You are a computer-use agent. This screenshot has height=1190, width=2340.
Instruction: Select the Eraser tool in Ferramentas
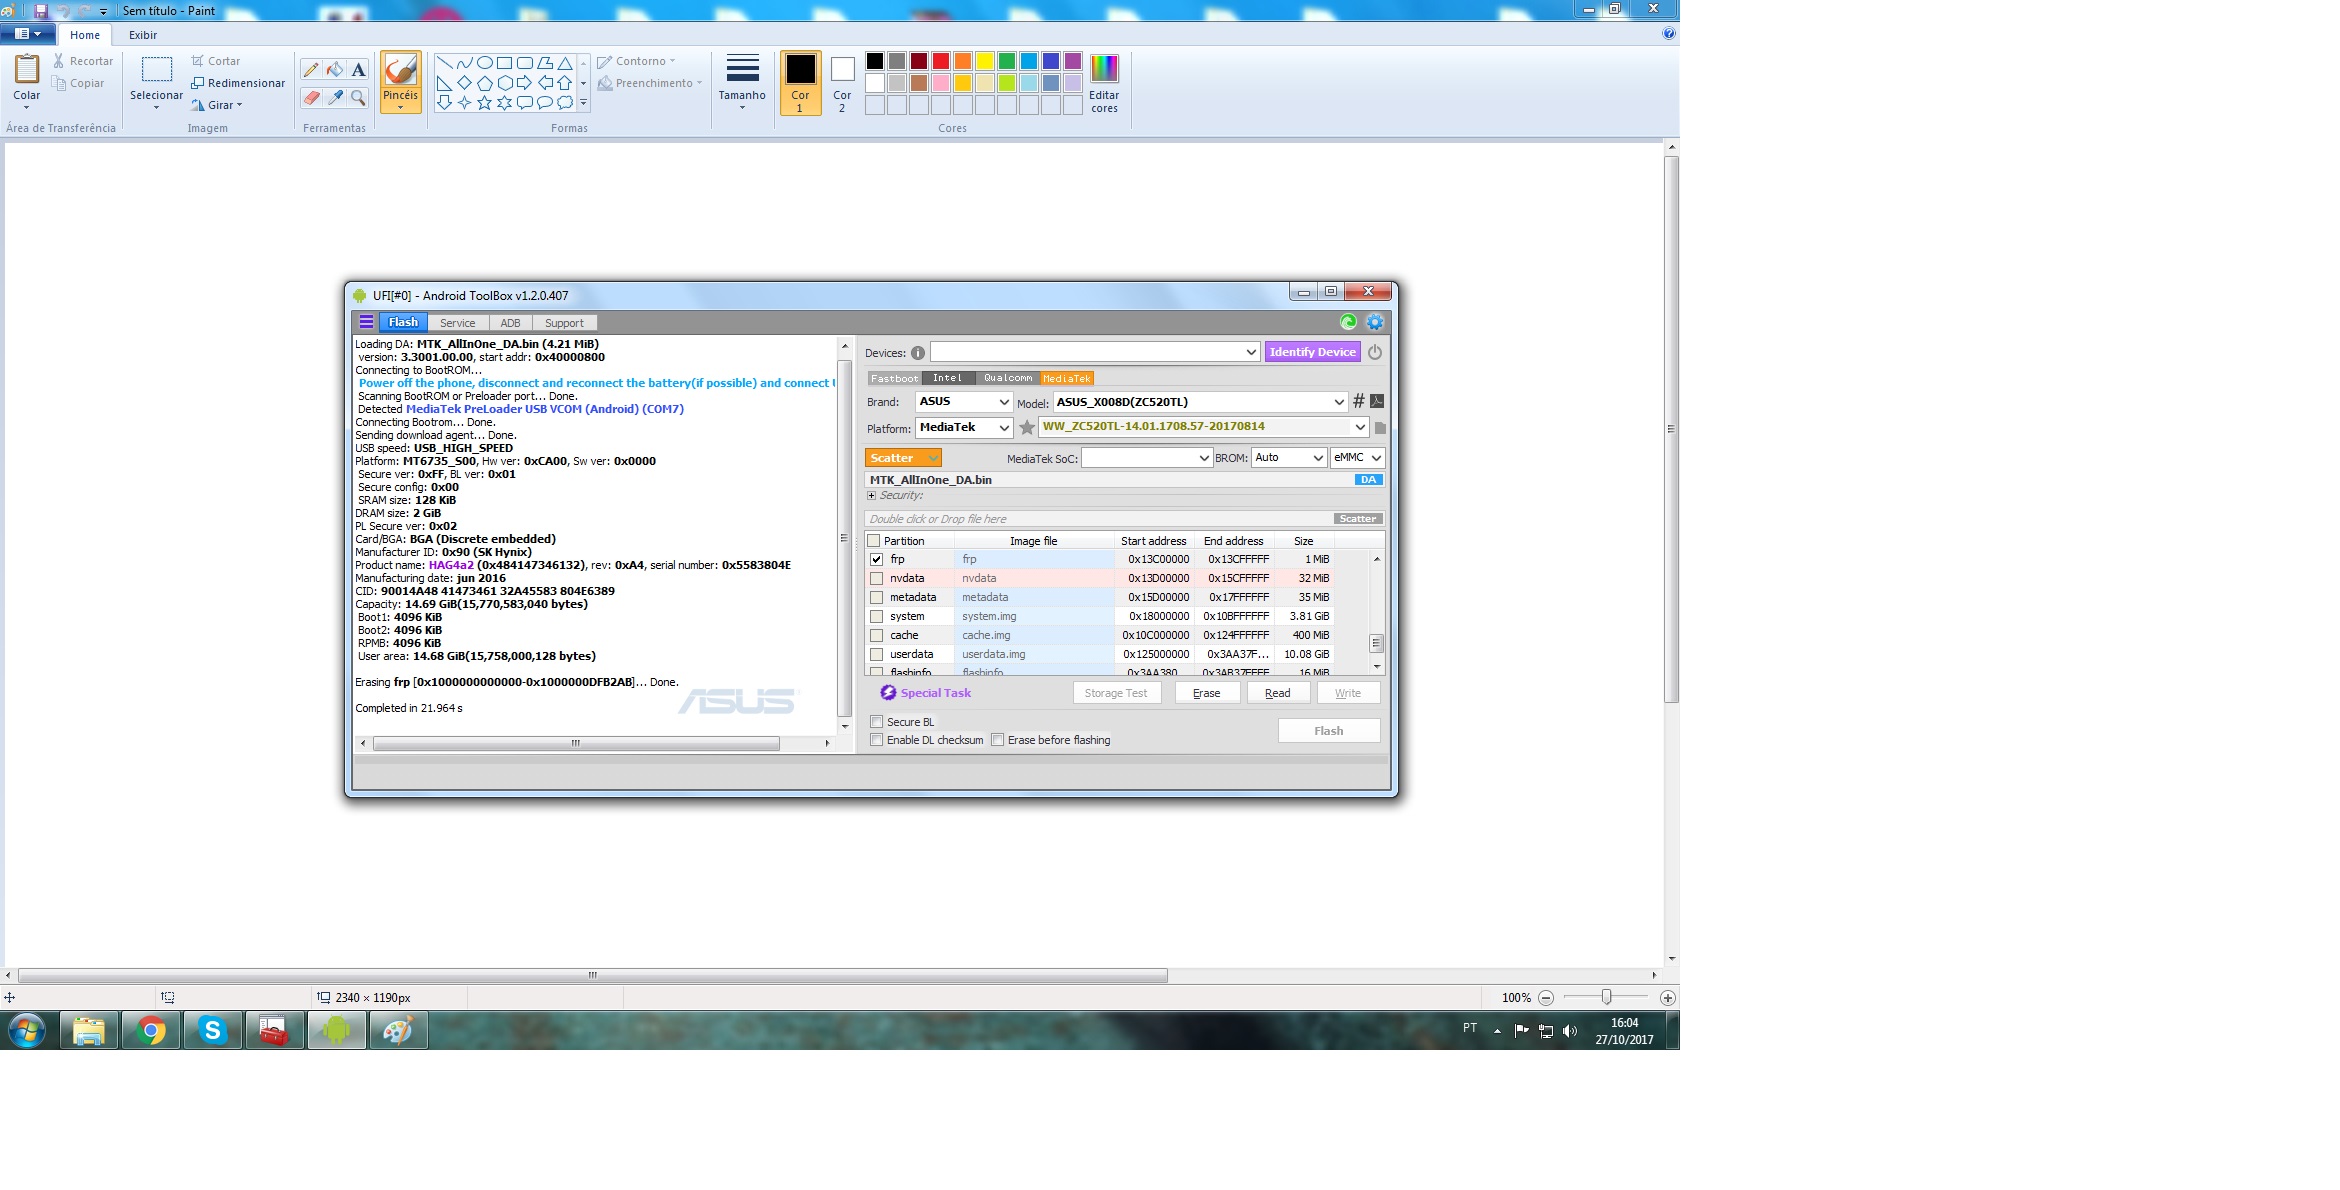point(311,97)
